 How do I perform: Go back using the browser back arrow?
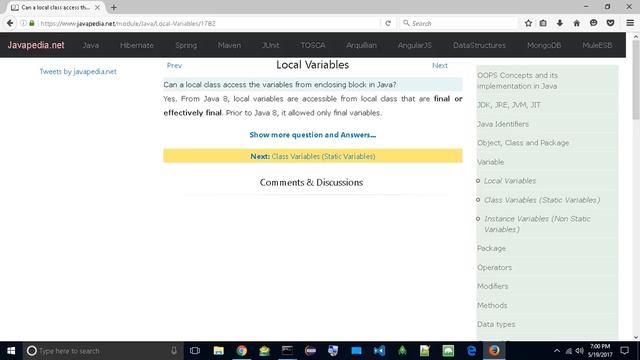coord(10,23)
